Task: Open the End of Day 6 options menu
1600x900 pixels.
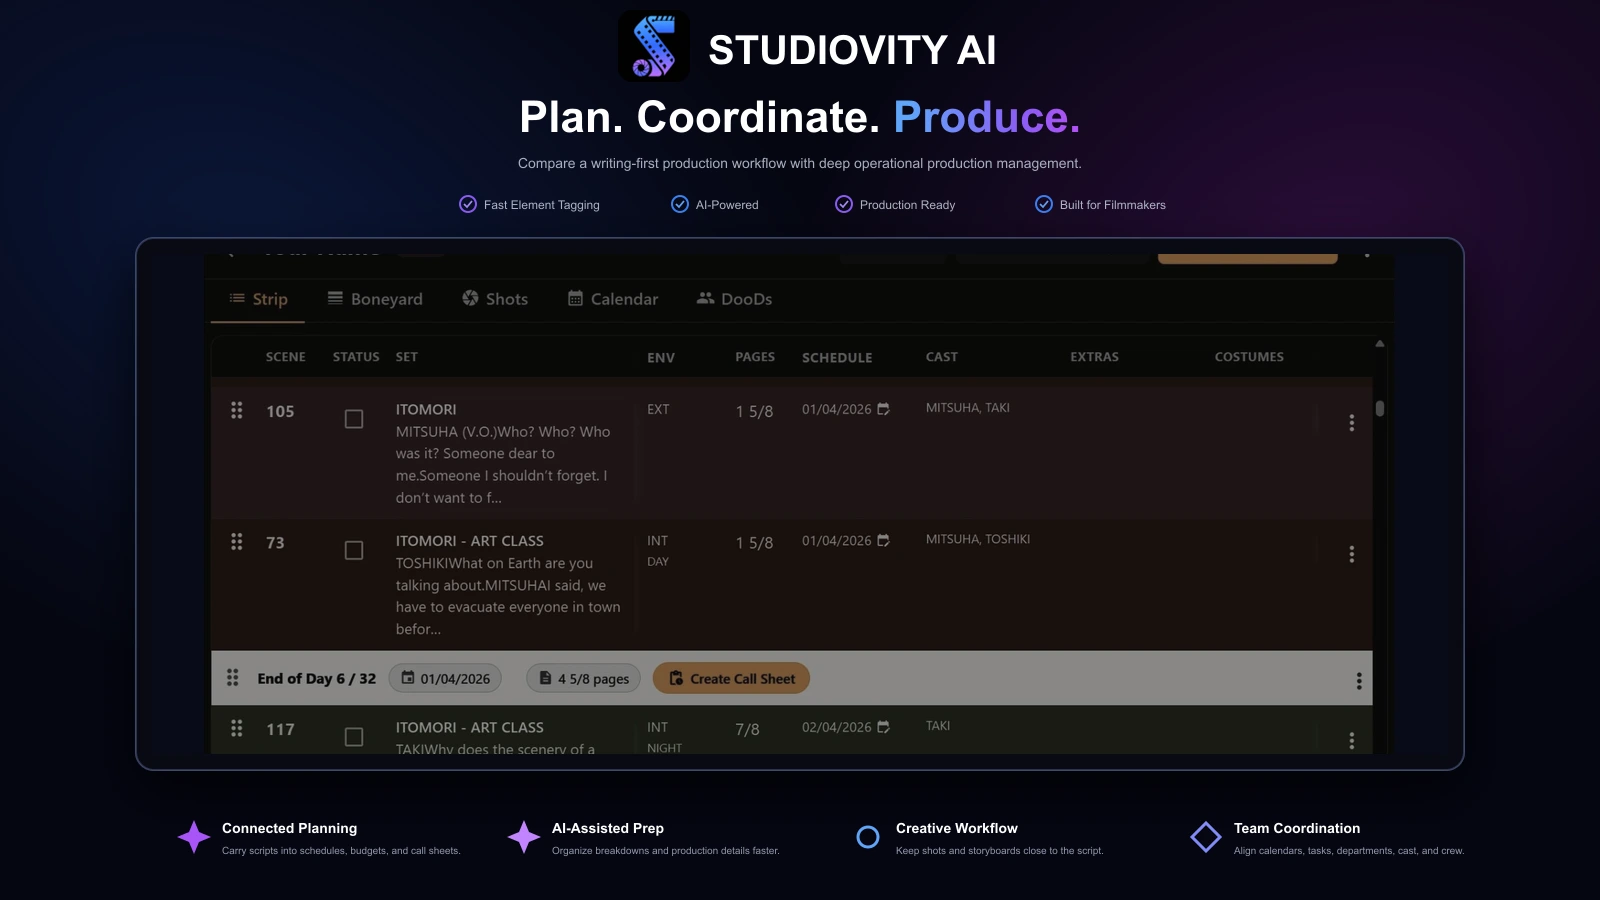Action: pyautogui.click(x=1359, y=681)
